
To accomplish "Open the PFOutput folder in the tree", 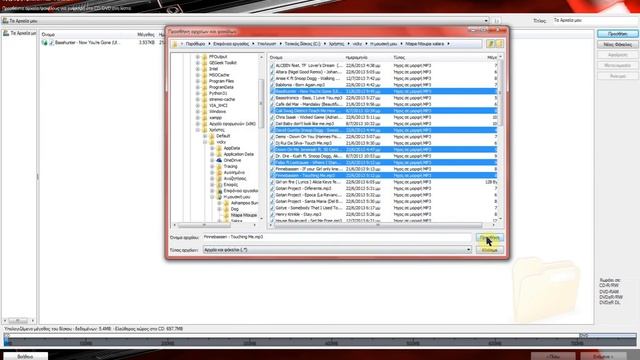I will tap(218, 57).
